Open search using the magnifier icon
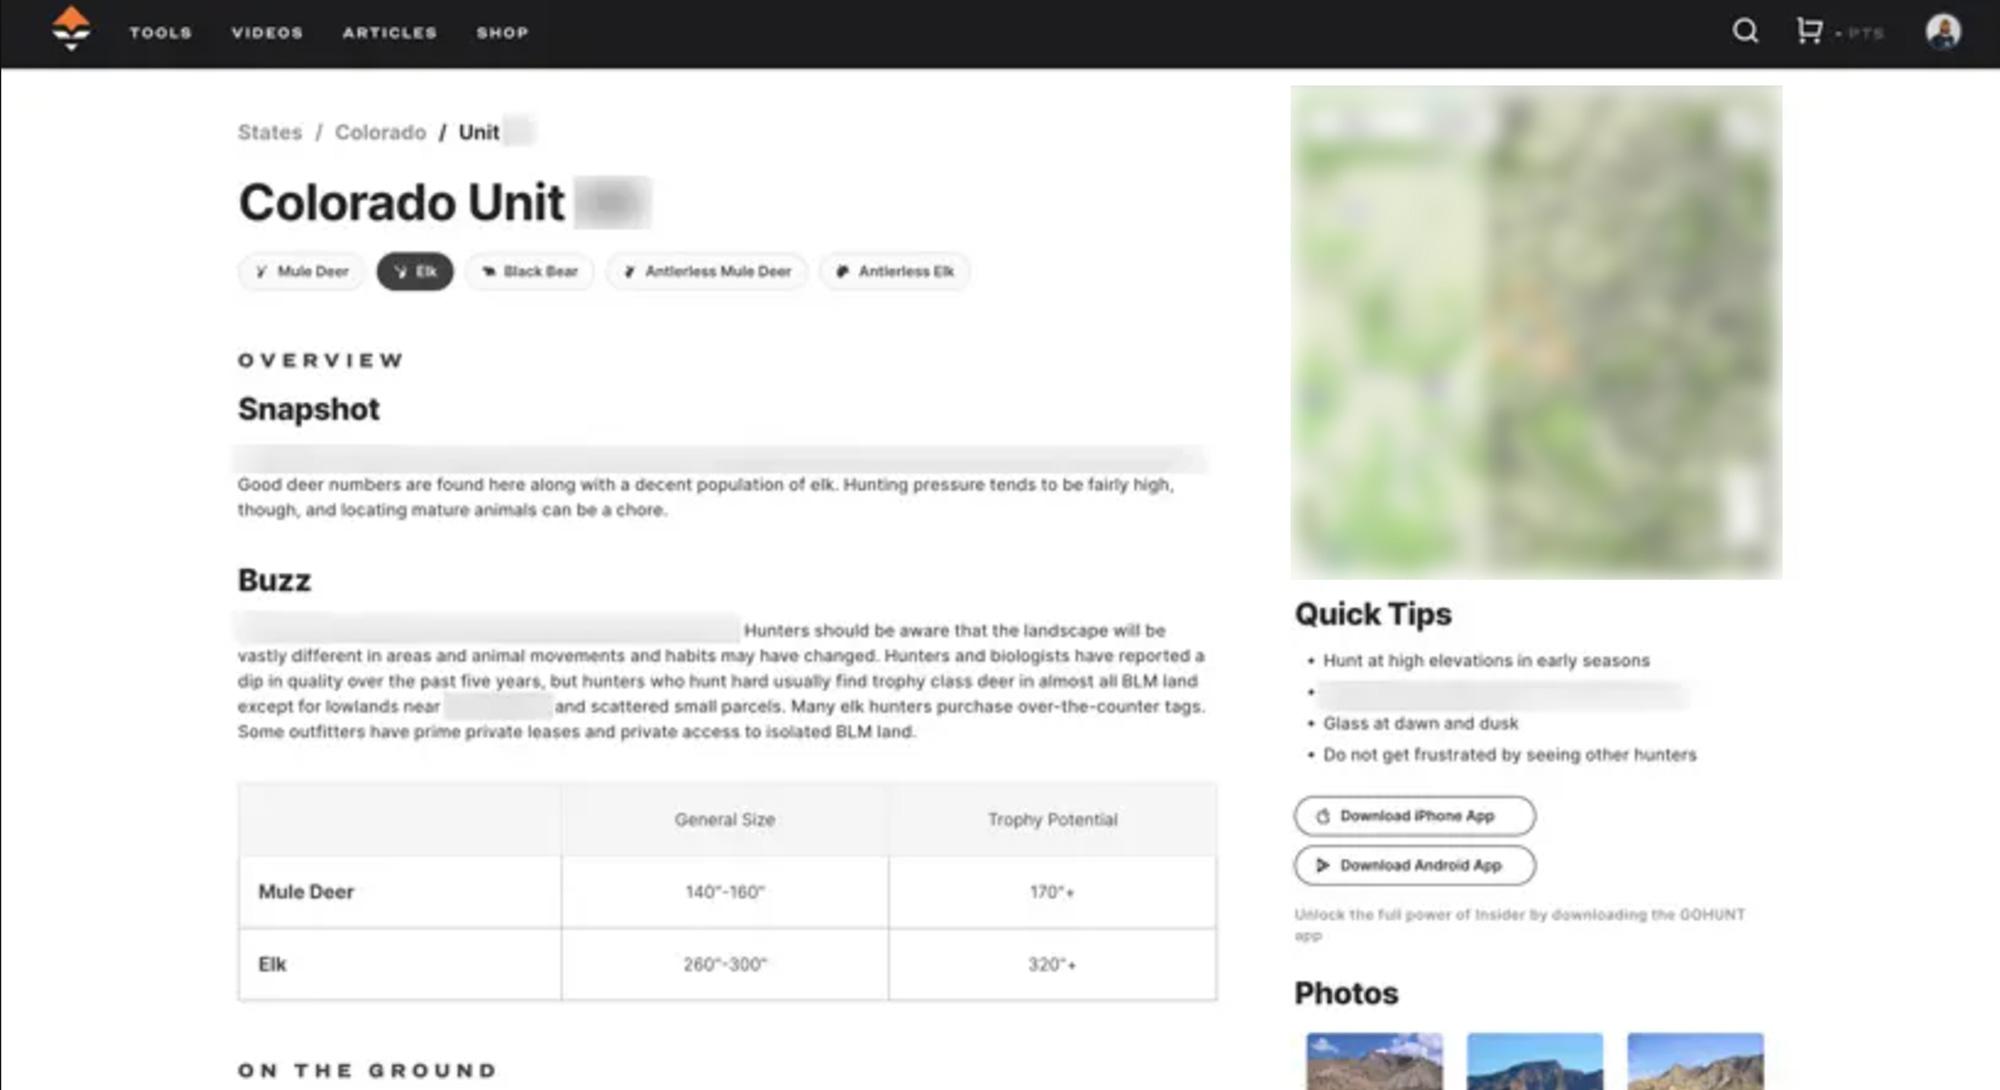This screenshot has width=2000, height=1090. point(1746,31)
